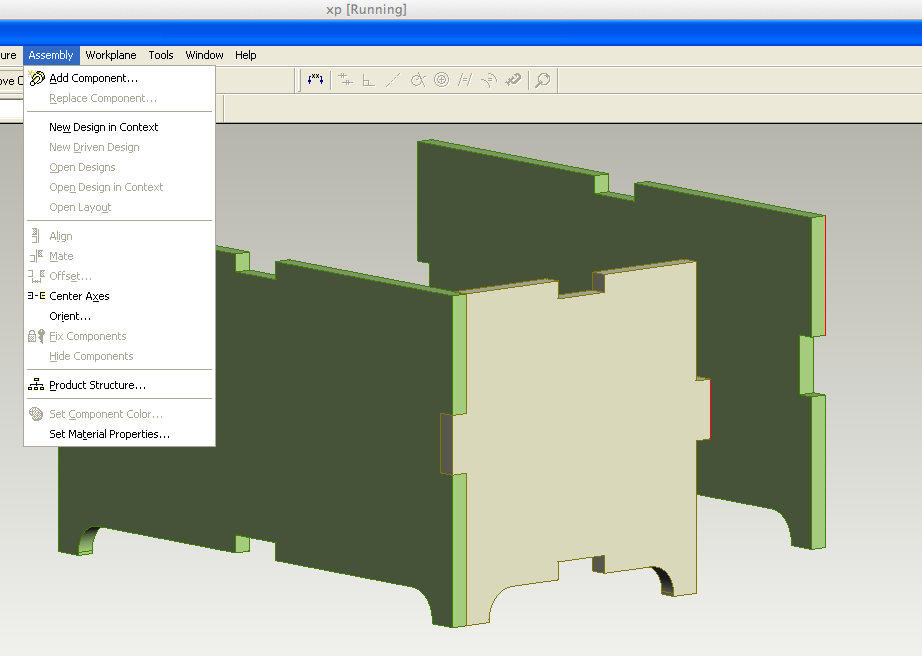Click the tangent constraint icon
Screen dimensions: 922x656
pos(417,80)
